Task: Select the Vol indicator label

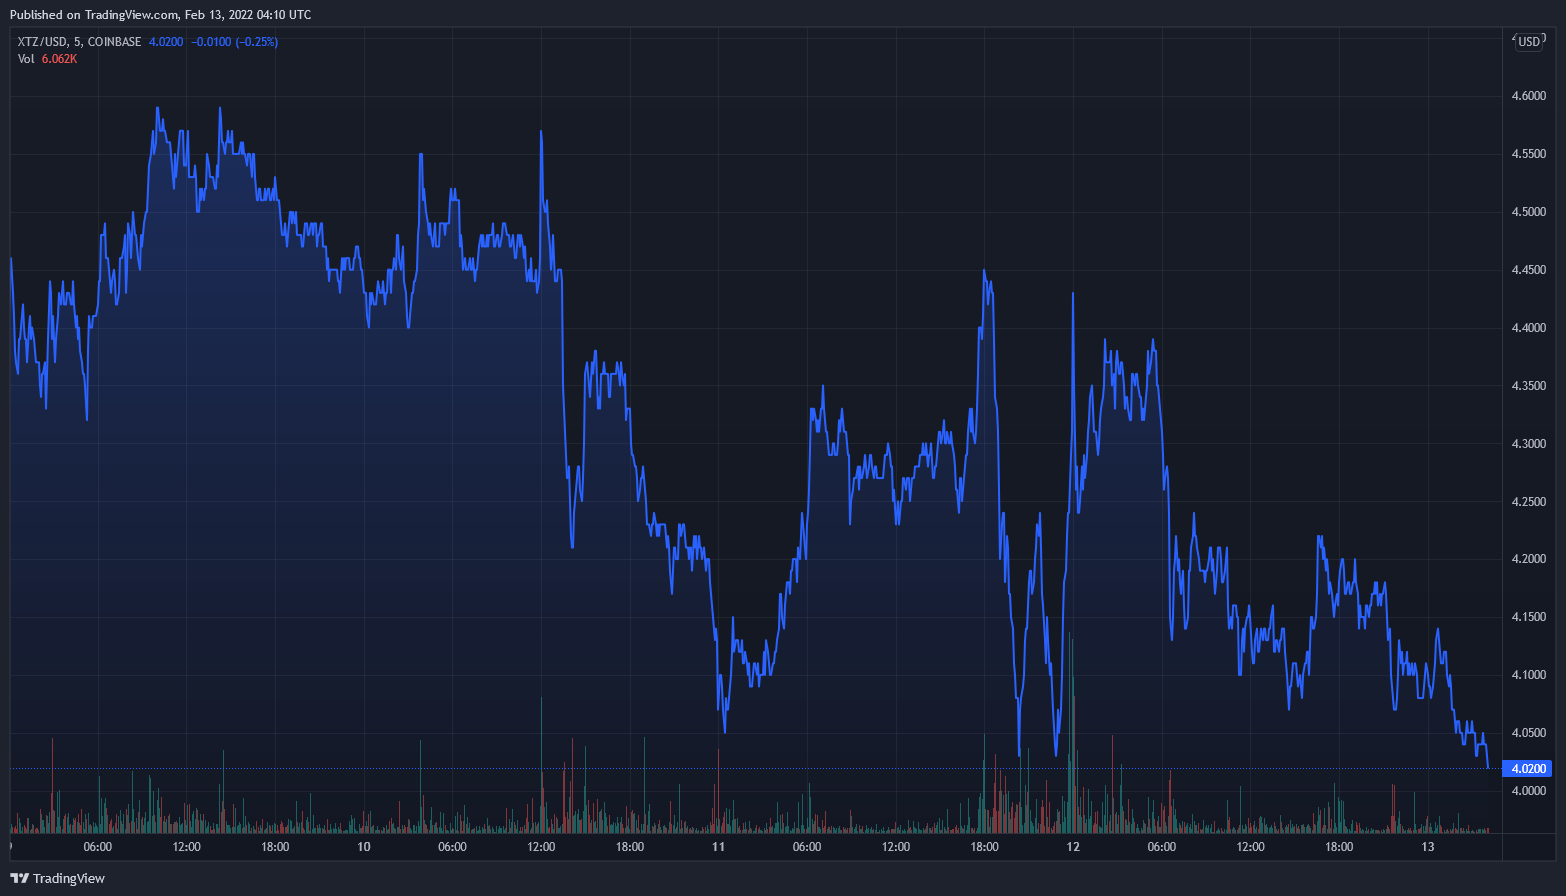Action: [x=26, y=59]
